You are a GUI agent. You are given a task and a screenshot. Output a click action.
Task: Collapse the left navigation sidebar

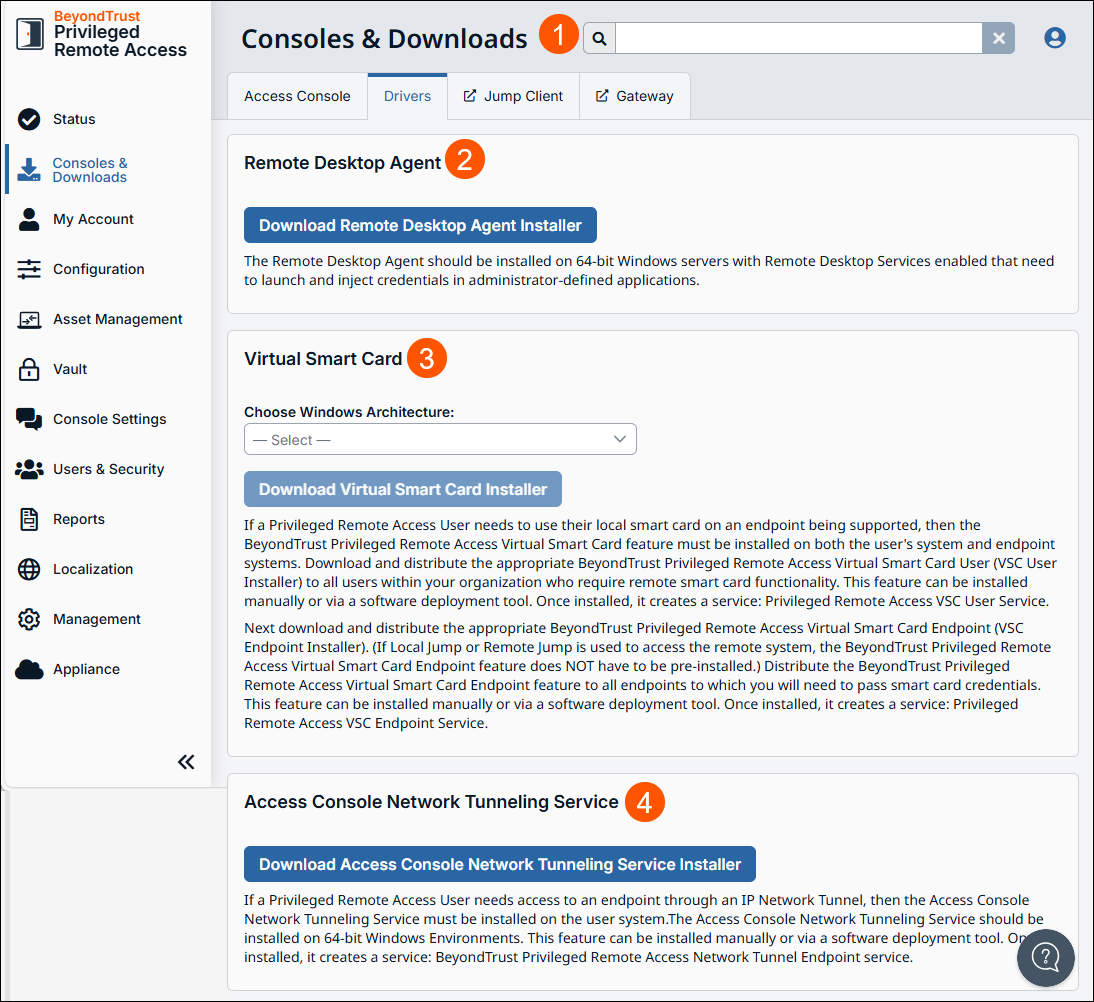(x=186, y=761)
